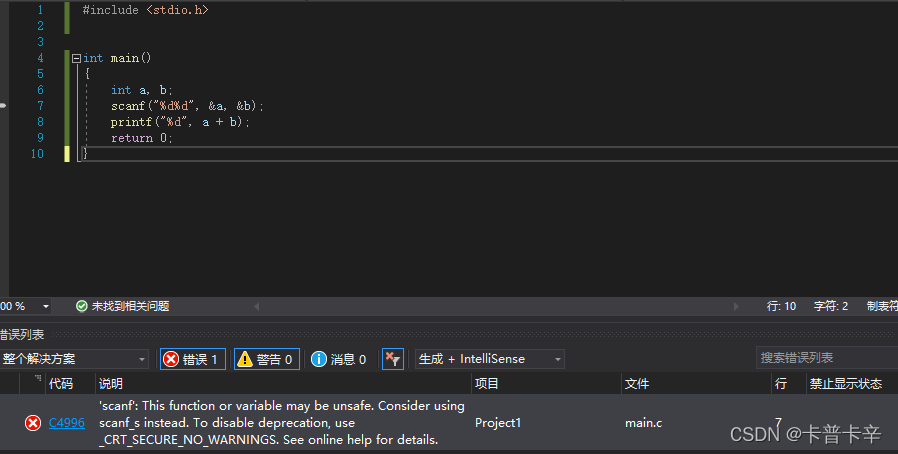The height and width of the screenshot is (454, 898).
Task: Sort by the 文件 column header
Action: tap(637, 384)
